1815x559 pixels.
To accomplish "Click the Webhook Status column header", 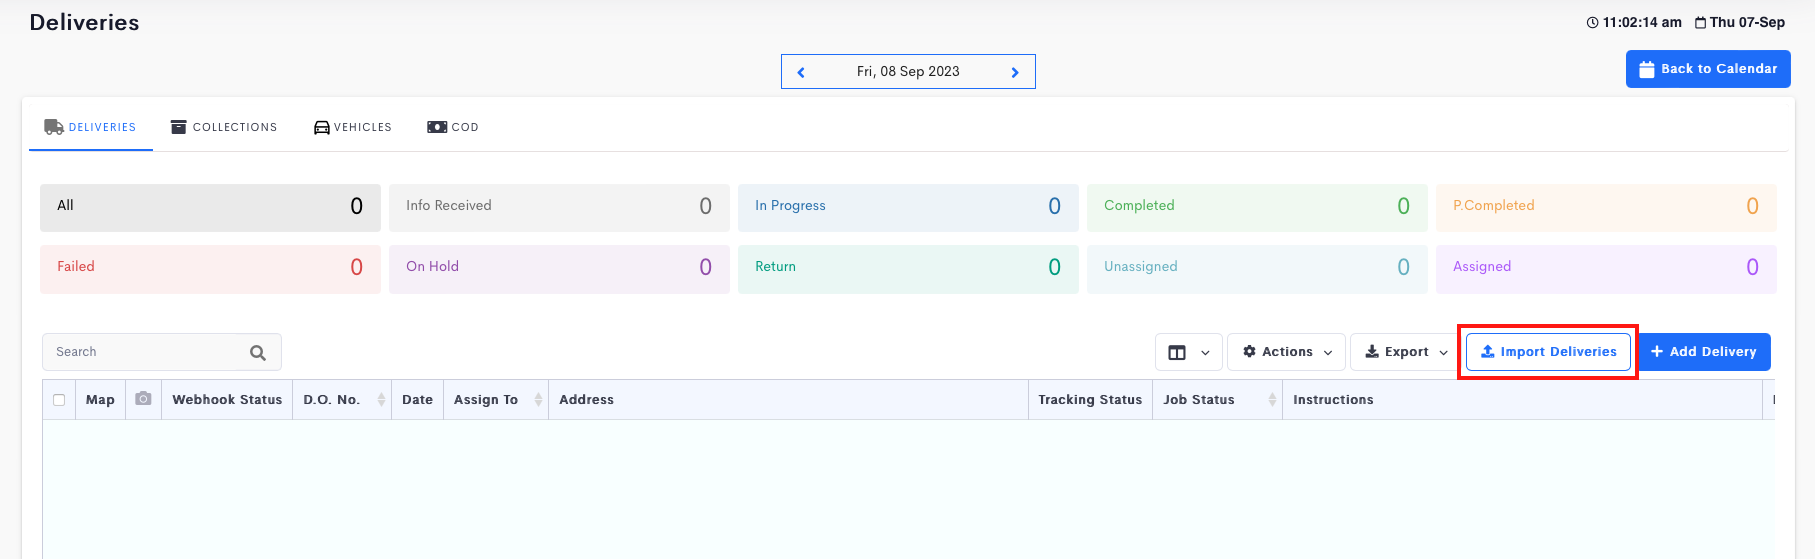I will (x=227, y=399).
